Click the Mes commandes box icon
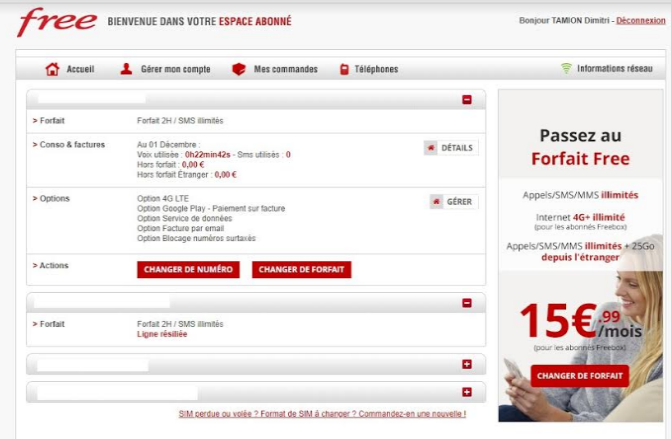The height and width of the screenshot is (439, 671). (x=239, y=69)
